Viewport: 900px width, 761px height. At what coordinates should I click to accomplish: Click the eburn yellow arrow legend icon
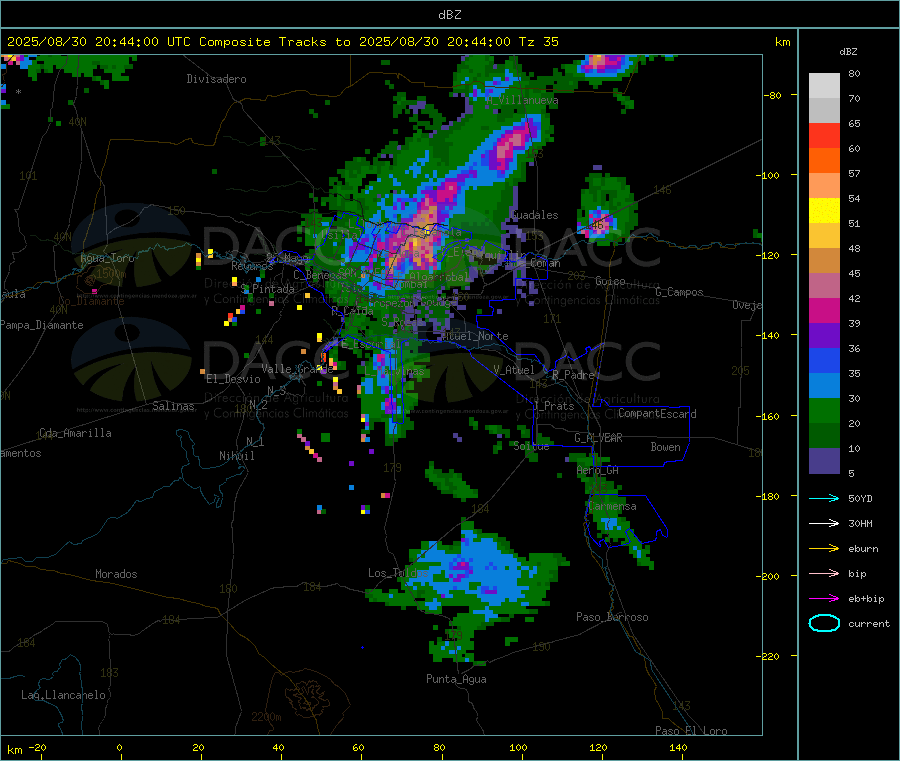coord(824,548)
